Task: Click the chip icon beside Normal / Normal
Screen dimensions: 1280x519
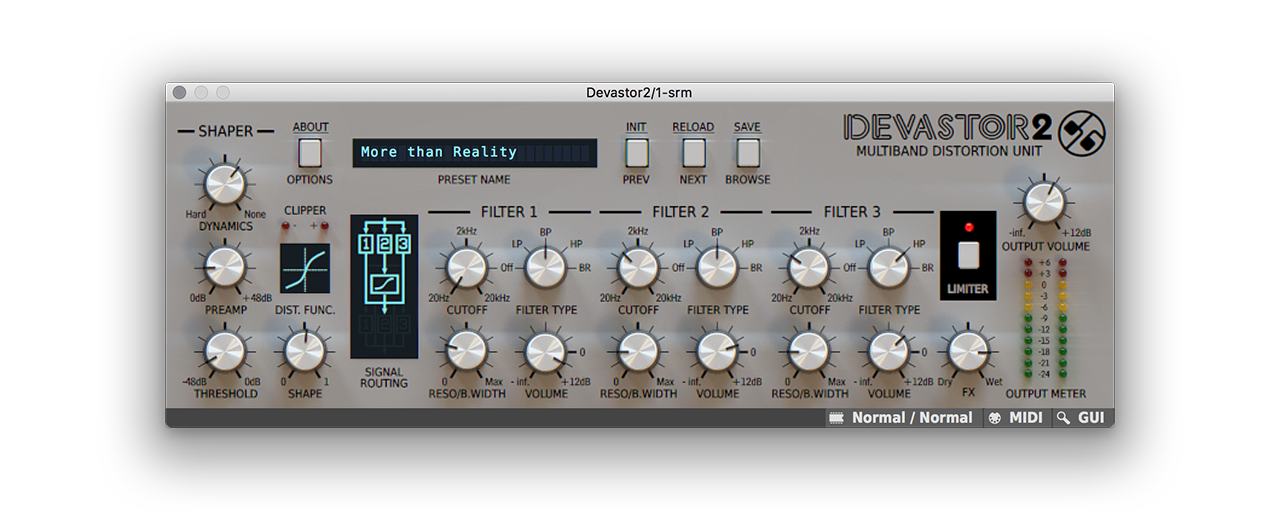Action: [836, 418]
